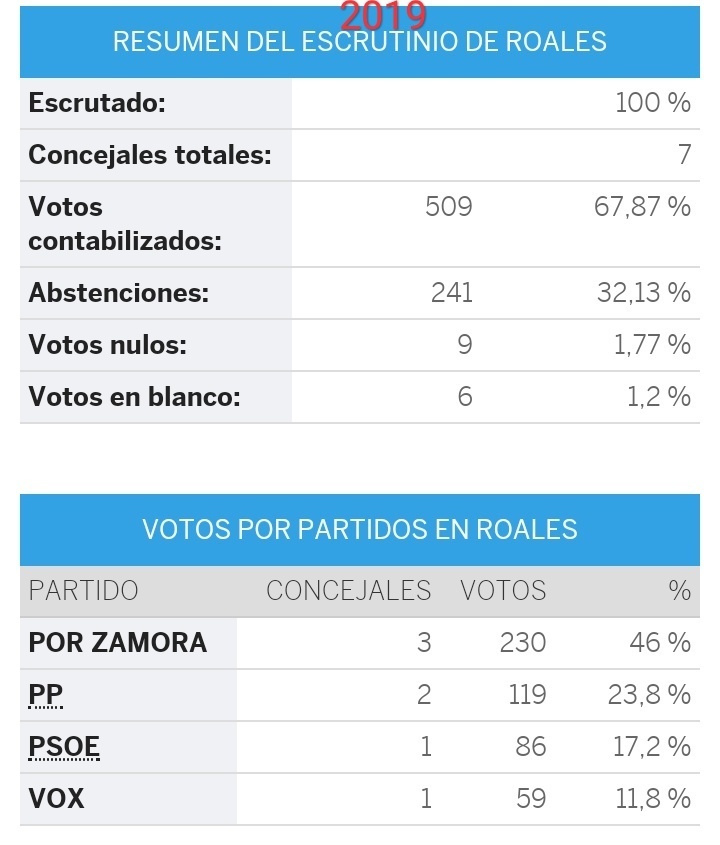The width and height of the screenshot is (720, 845).
Task: Click the PARTIDO column header
Action: pos(84,590)
